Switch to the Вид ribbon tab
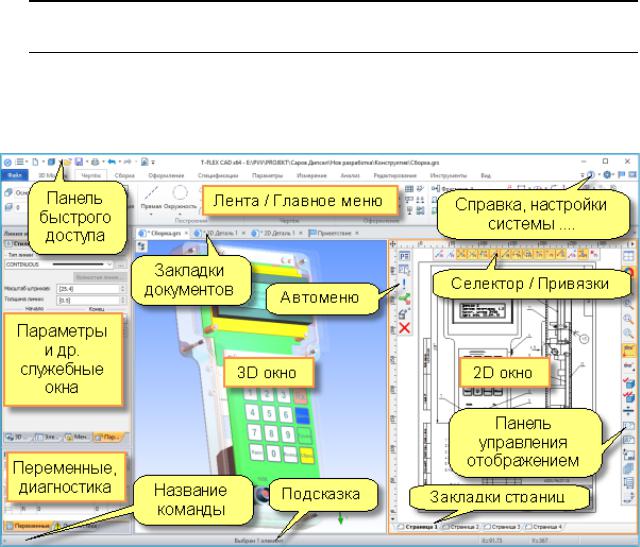This screenshot has width=640, height=547. click(x=486, y=176)
